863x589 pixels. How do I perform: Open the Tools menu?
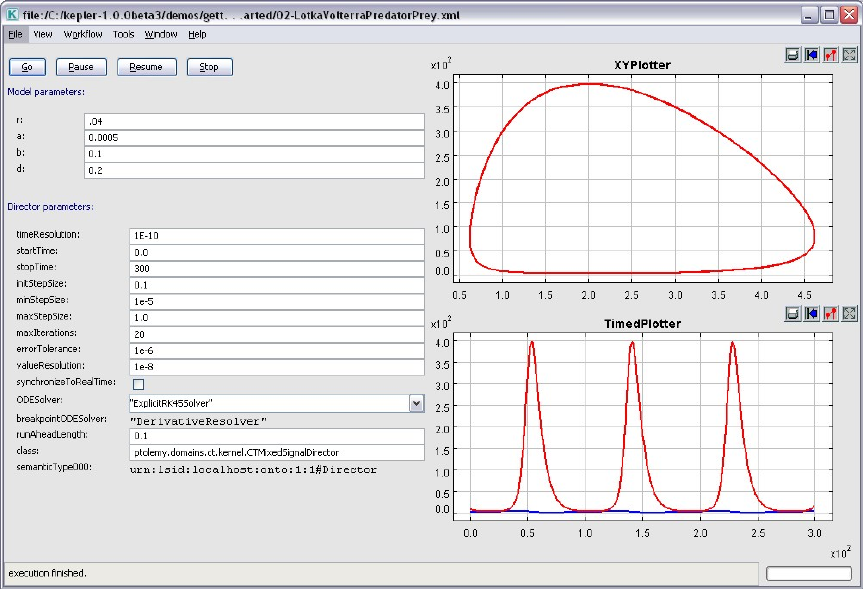point(124,34)
